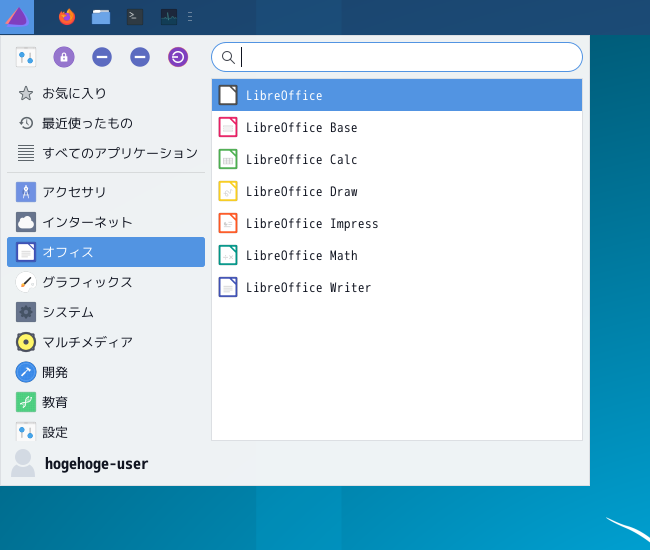Launch LibreOffice Impress
650x550 pixels.
pyautogui.click(x=397, y=223)
